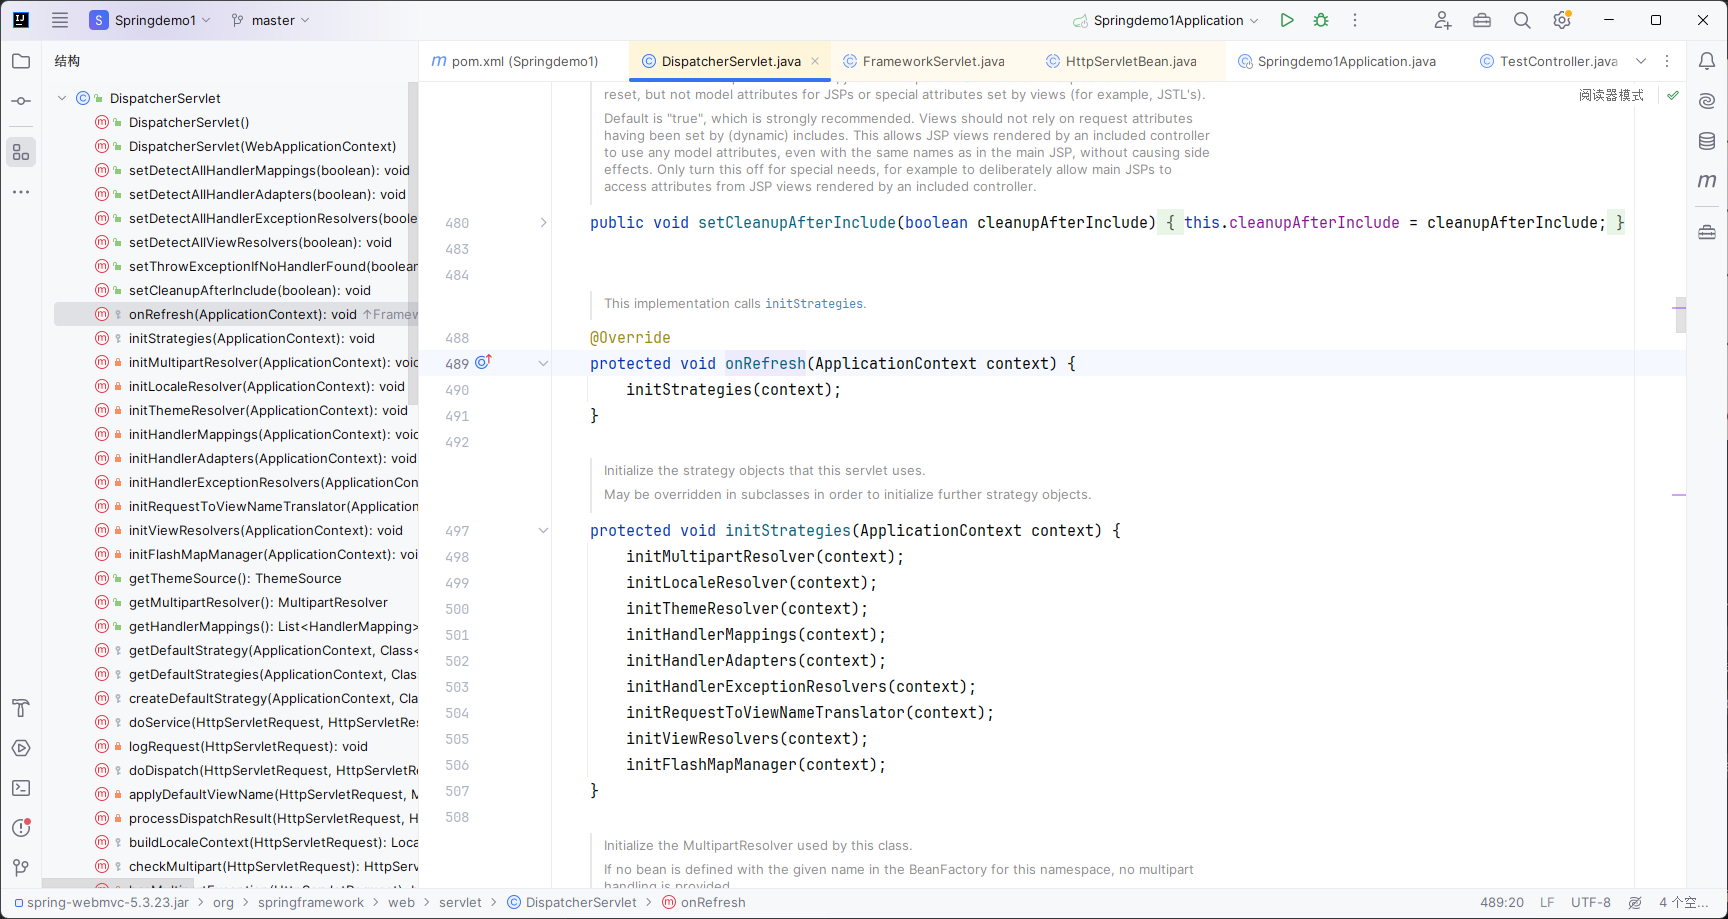Switch to TestController.java tab
The image size is (1728, 919).
1548,61
